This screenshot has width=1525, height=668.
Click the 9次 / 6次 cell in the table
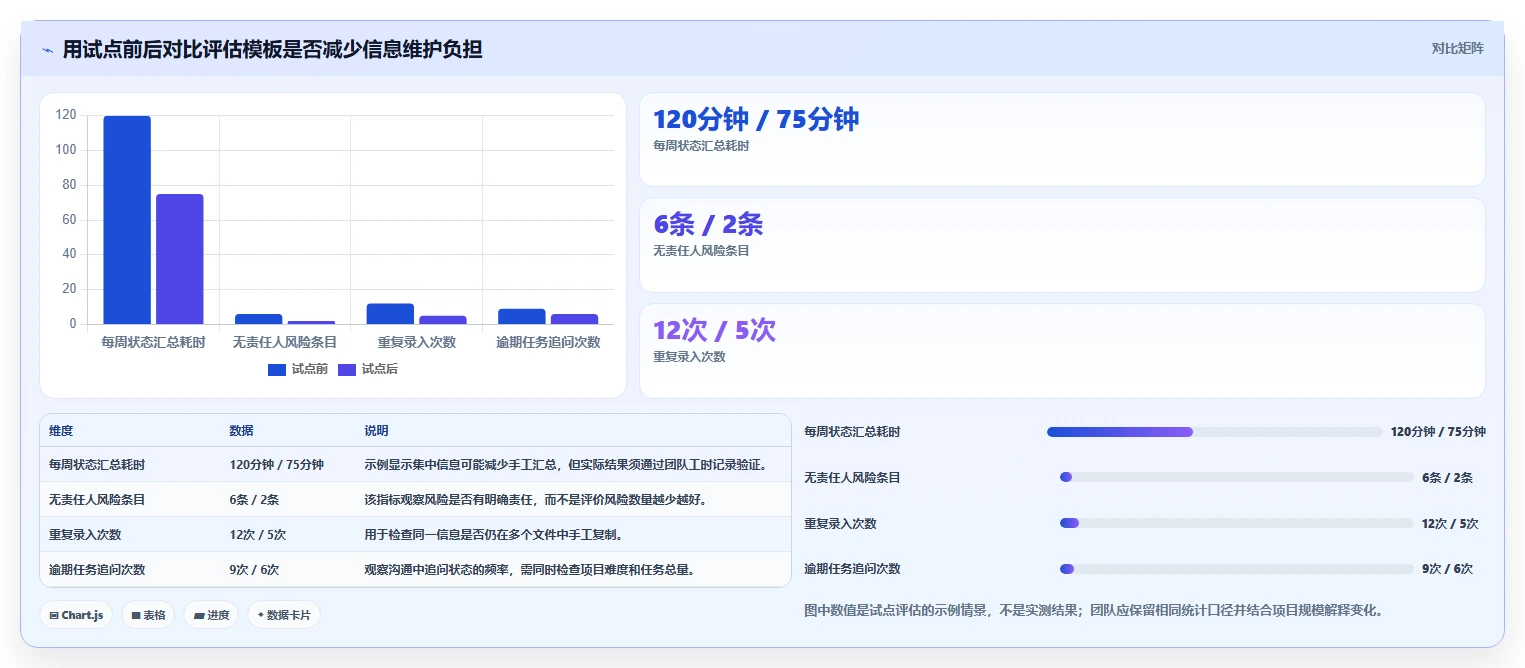254,570
